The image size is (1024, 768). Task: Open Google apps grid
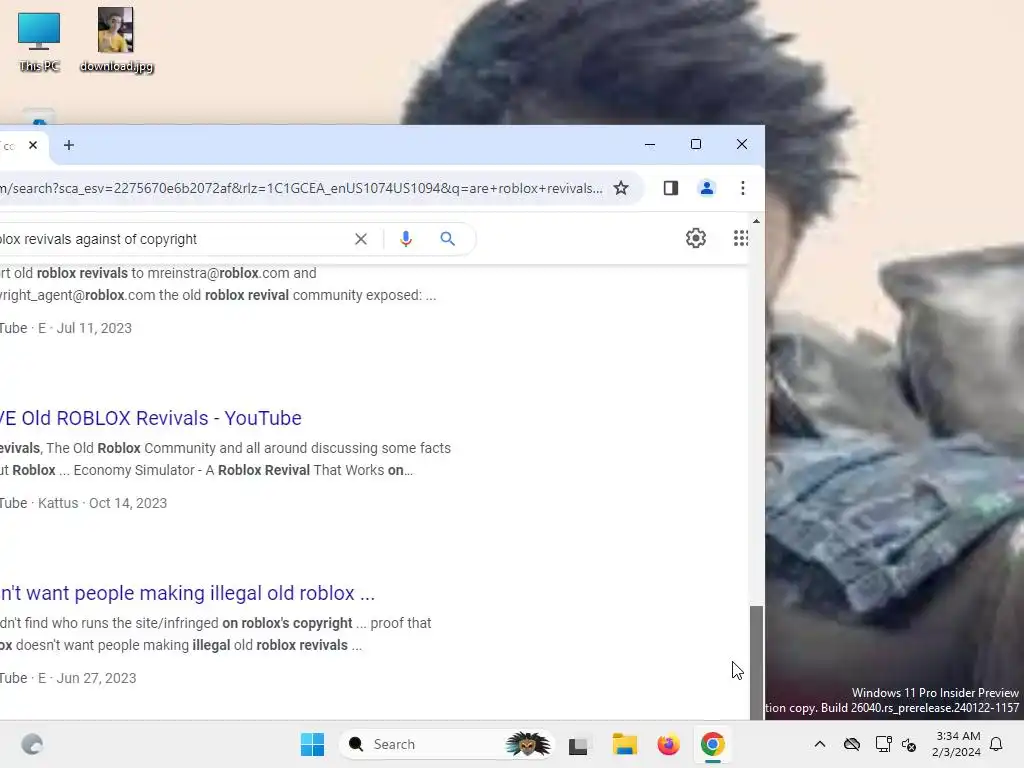tap(741, 238)
